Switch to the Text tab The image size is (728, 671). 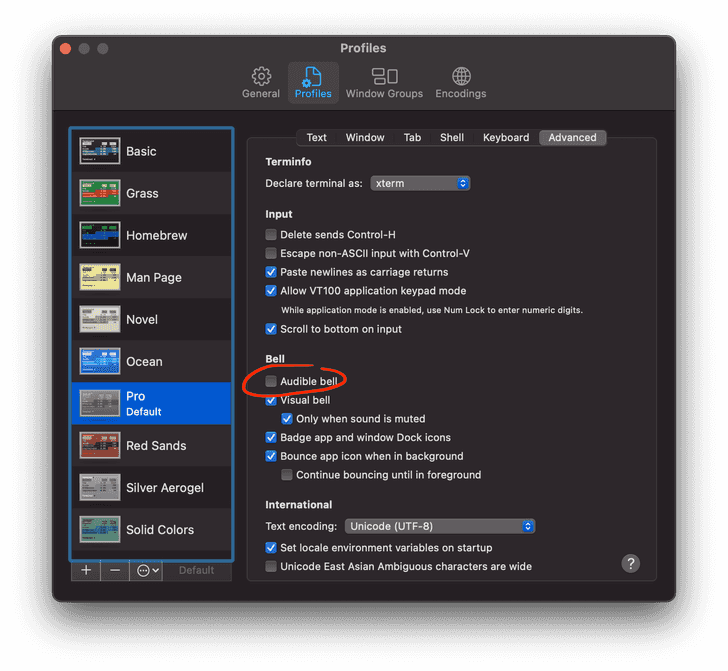[x=317, y=138]
